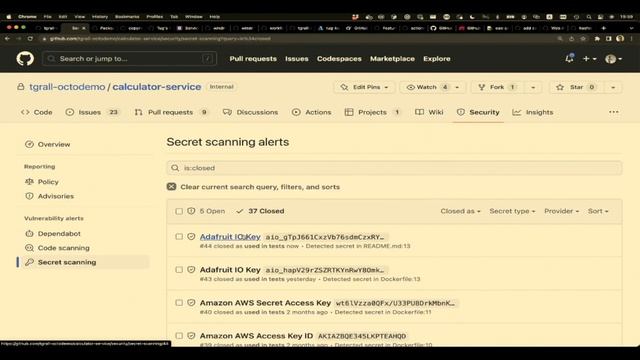This screenshot has height=360, width=640.
Task: Open the repository tabs overflow menu
Action: tap(613, 112)
